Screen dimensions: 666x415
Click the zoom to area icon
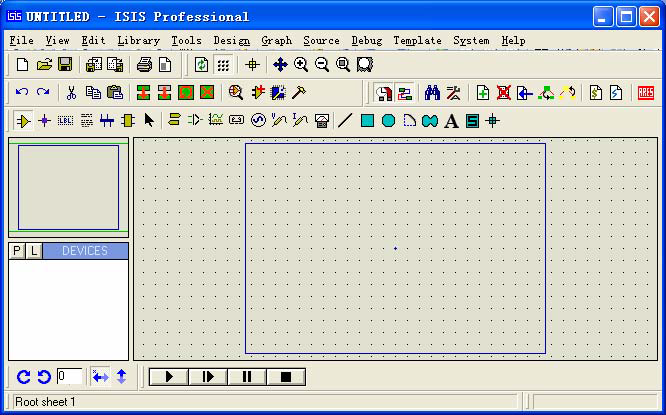(364, 65)
